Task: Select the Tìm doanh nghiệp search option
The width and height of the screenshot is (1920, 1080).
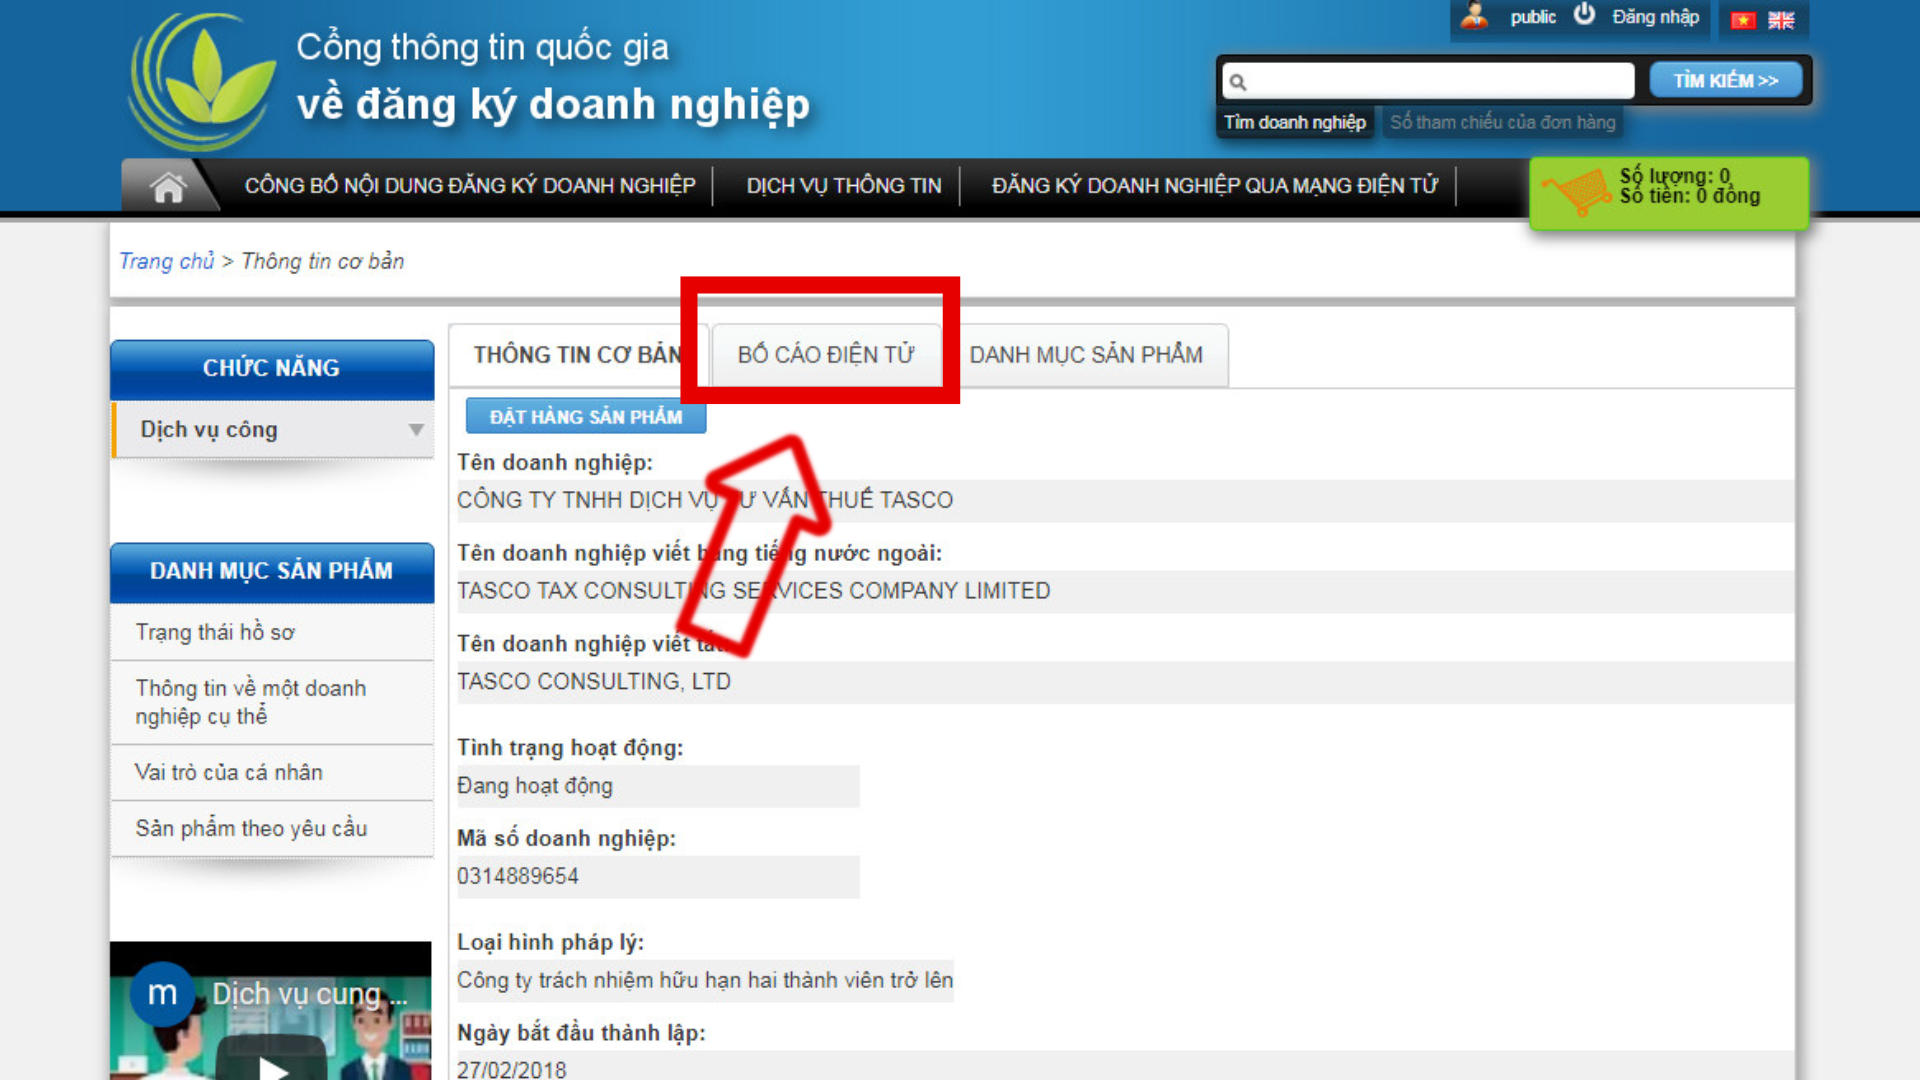Action: tap(1294, 122)
